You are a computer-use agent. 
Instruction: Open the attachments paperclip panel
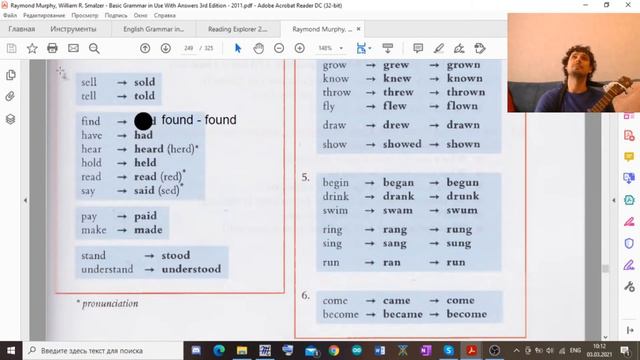click(x=11, y=97)
